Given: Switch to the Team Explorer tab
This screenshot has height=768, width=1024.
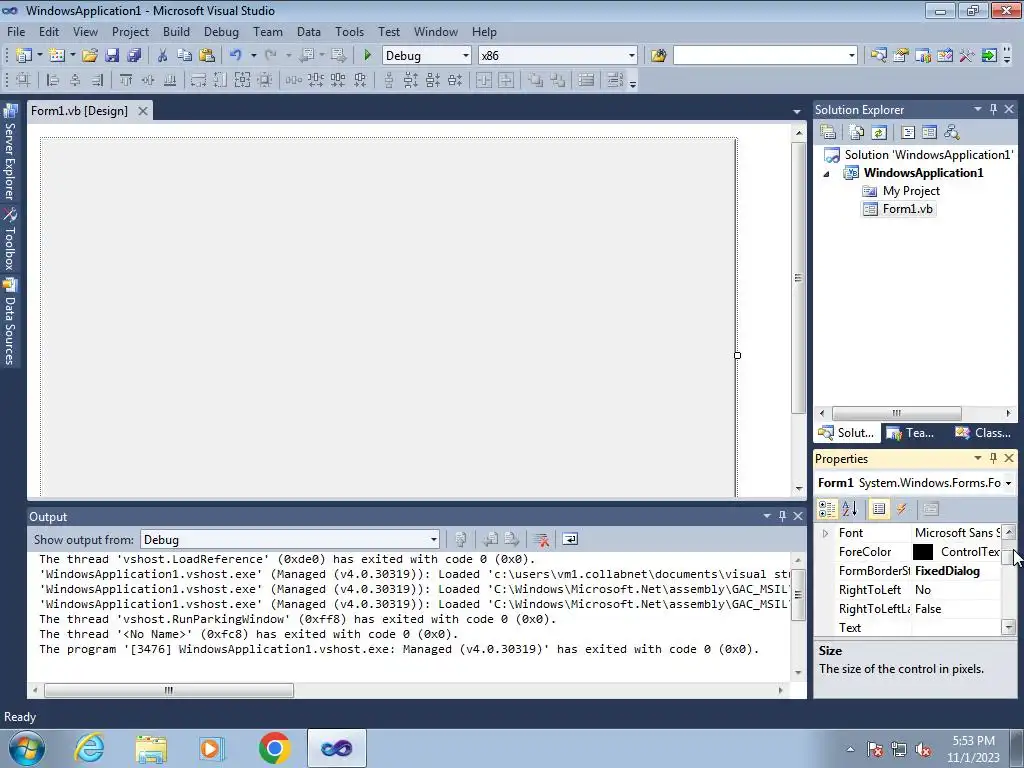Looking at the screenshot, I should click(x=911, y=432).
